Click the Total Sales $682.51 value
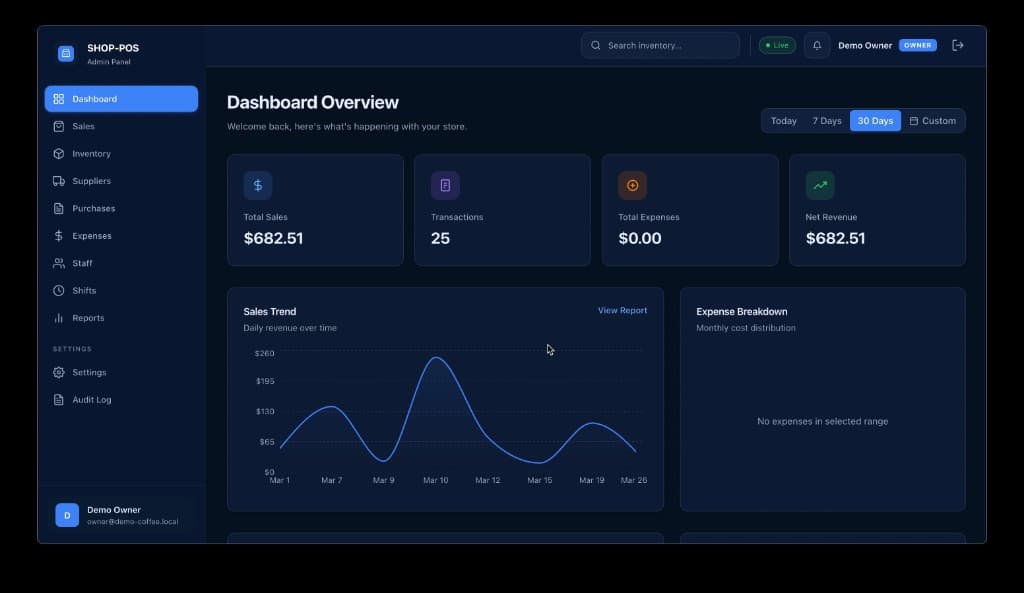This screenshot has height=593, width=1024. coord(273,238)
